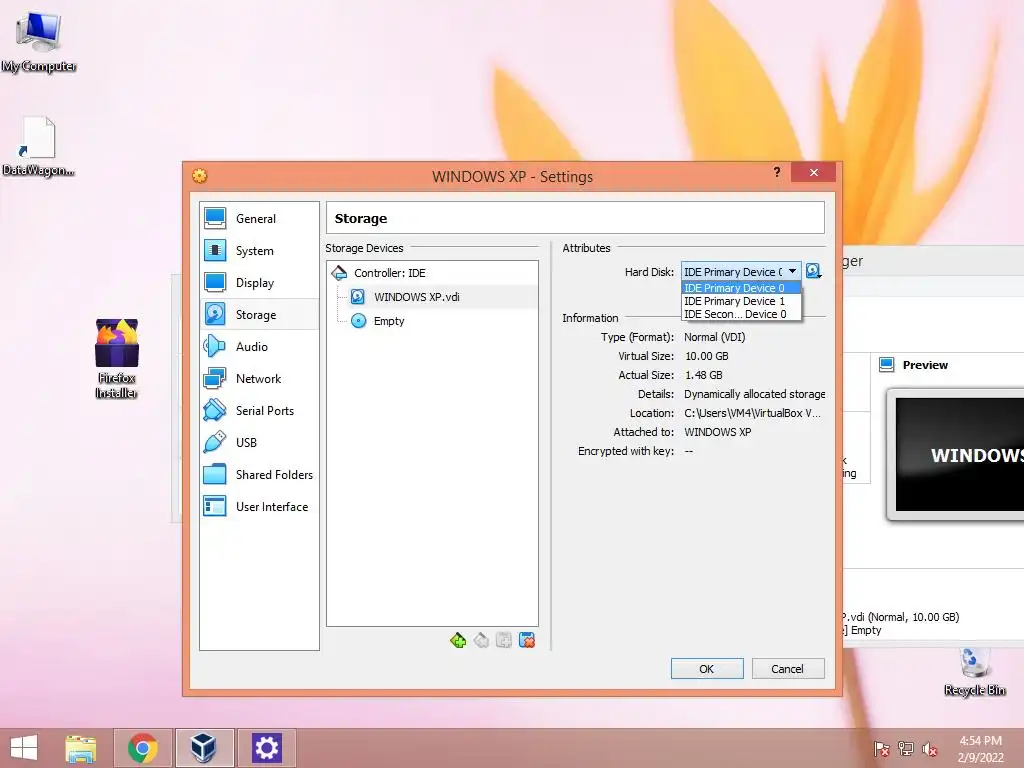
Task: Click the IDE controller icon
Action: pyautogui.click(x=339, y=273)
